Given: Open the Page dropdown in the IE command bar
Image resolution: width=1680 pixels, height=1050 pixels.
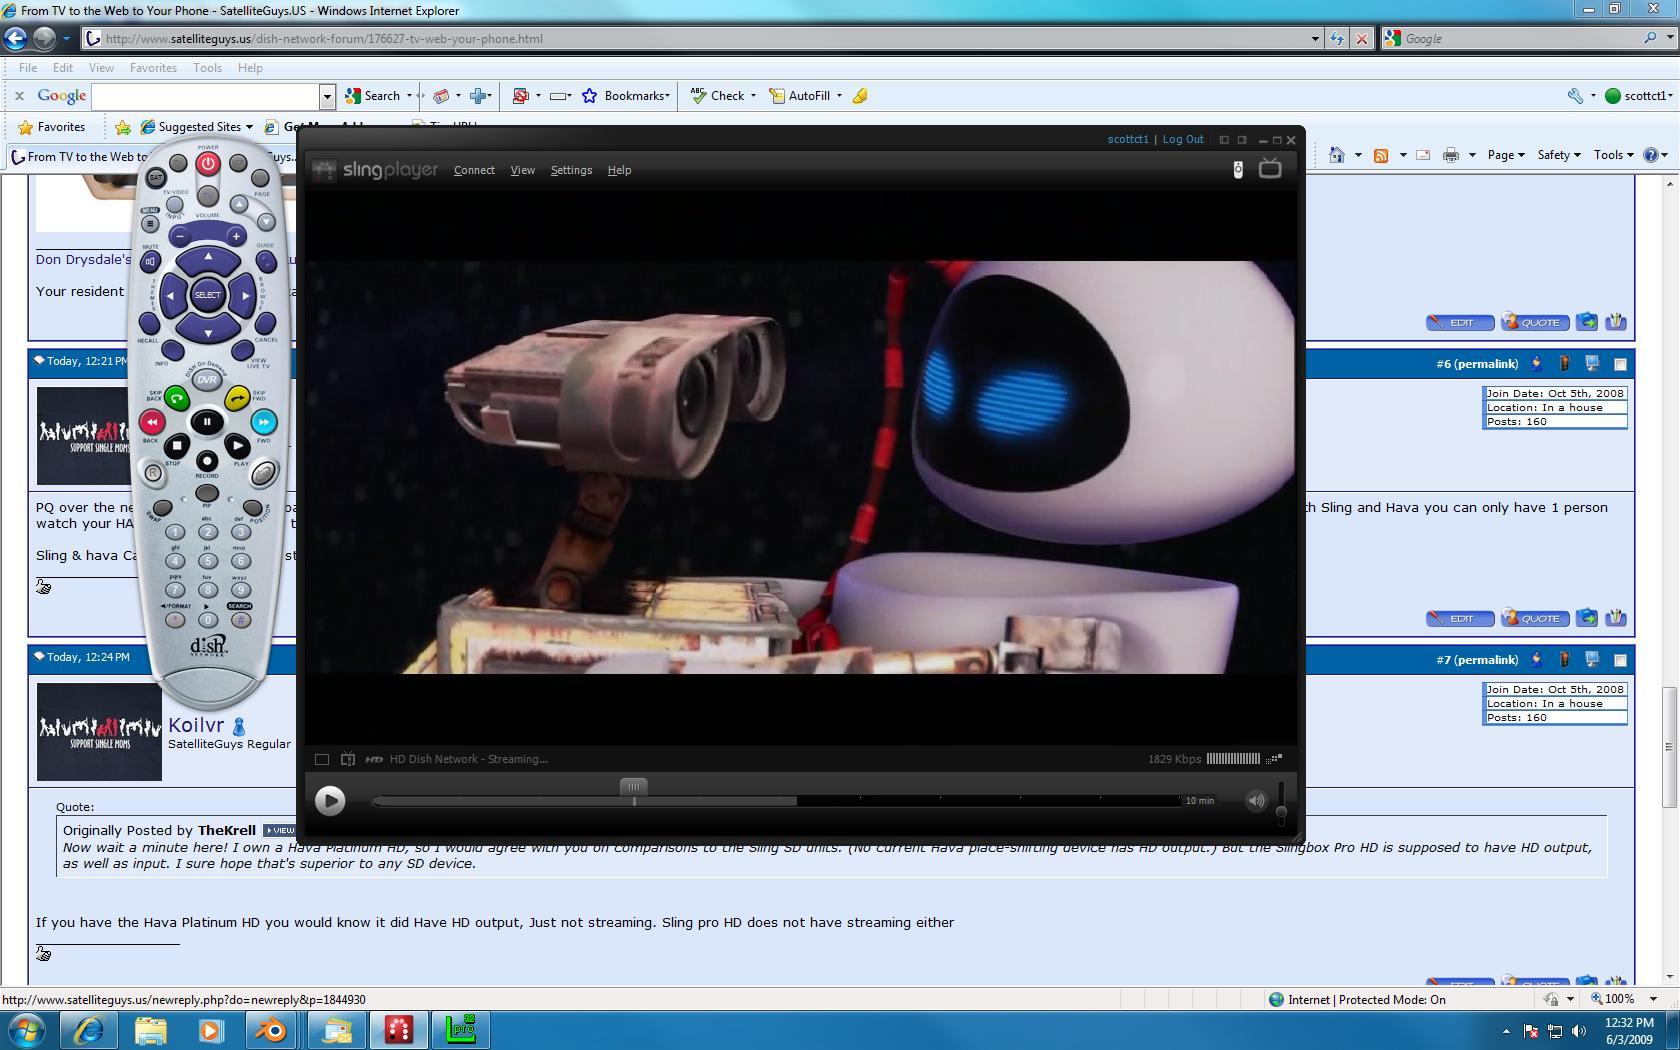Looking at the screenshot, I should tap(1506, 155).
